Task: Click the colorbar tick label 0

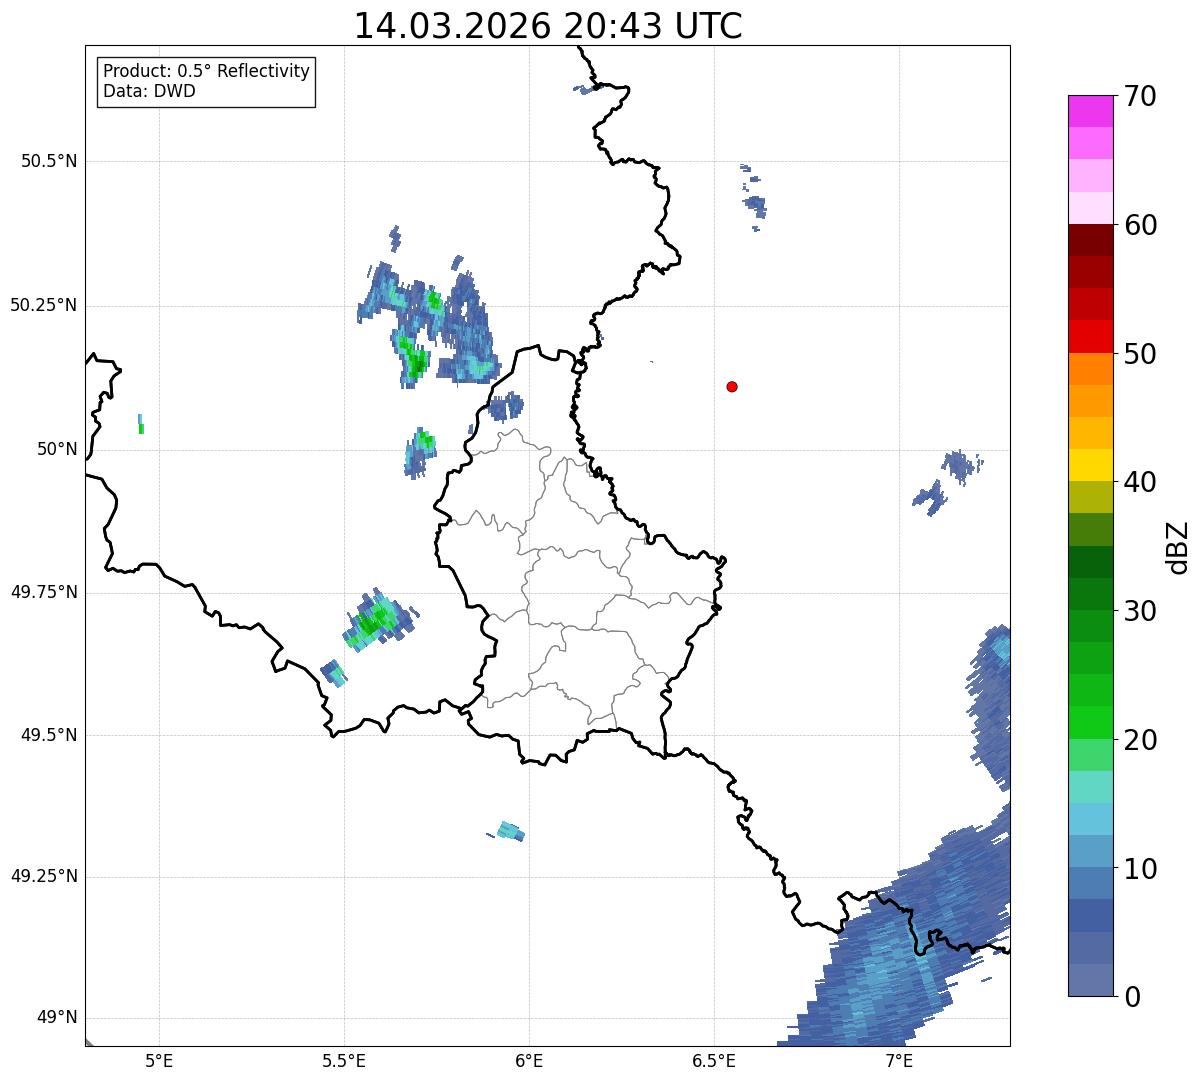Action: pos(1132,997)
